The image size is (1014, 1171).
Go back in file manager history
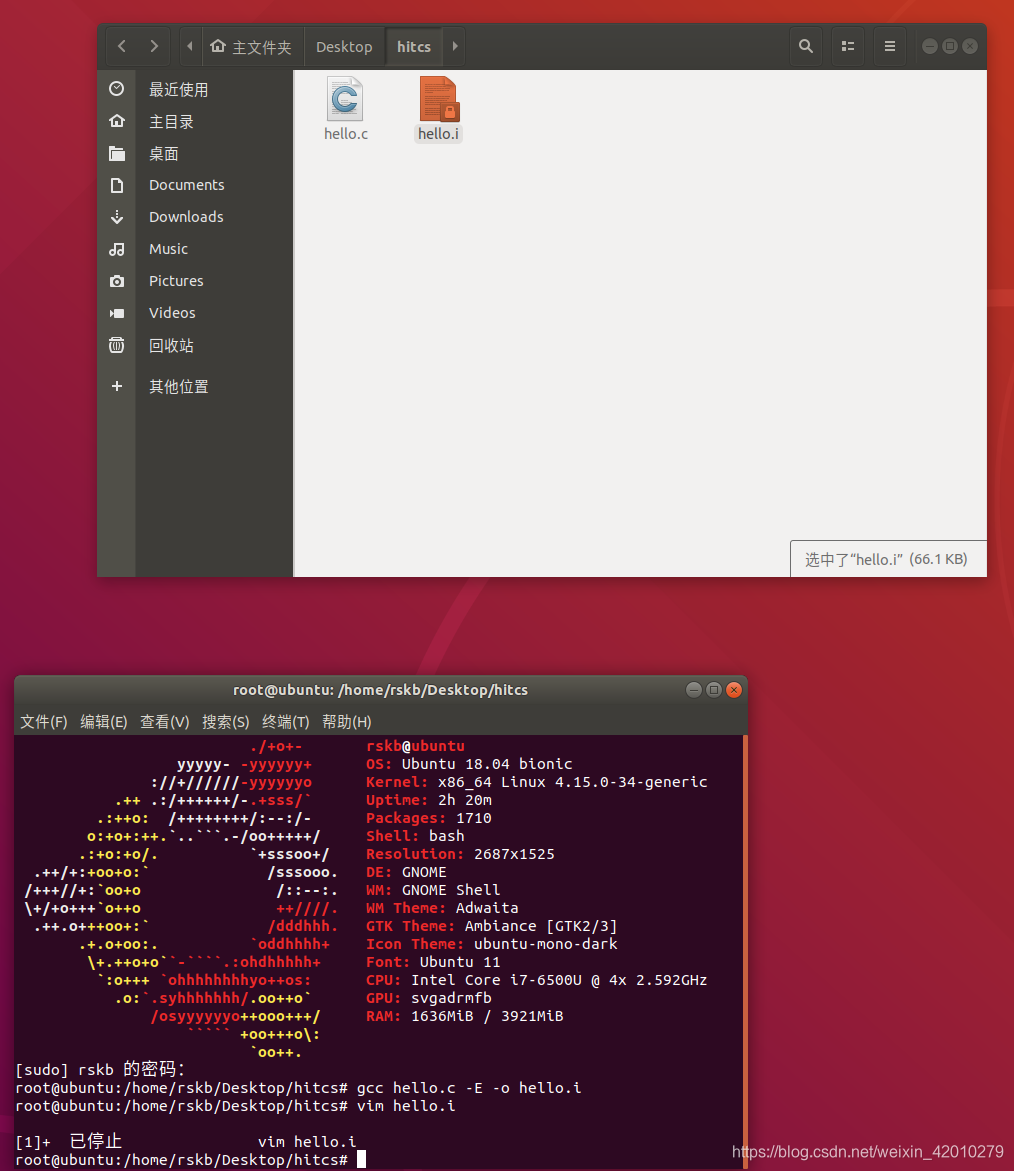point(122,46)
